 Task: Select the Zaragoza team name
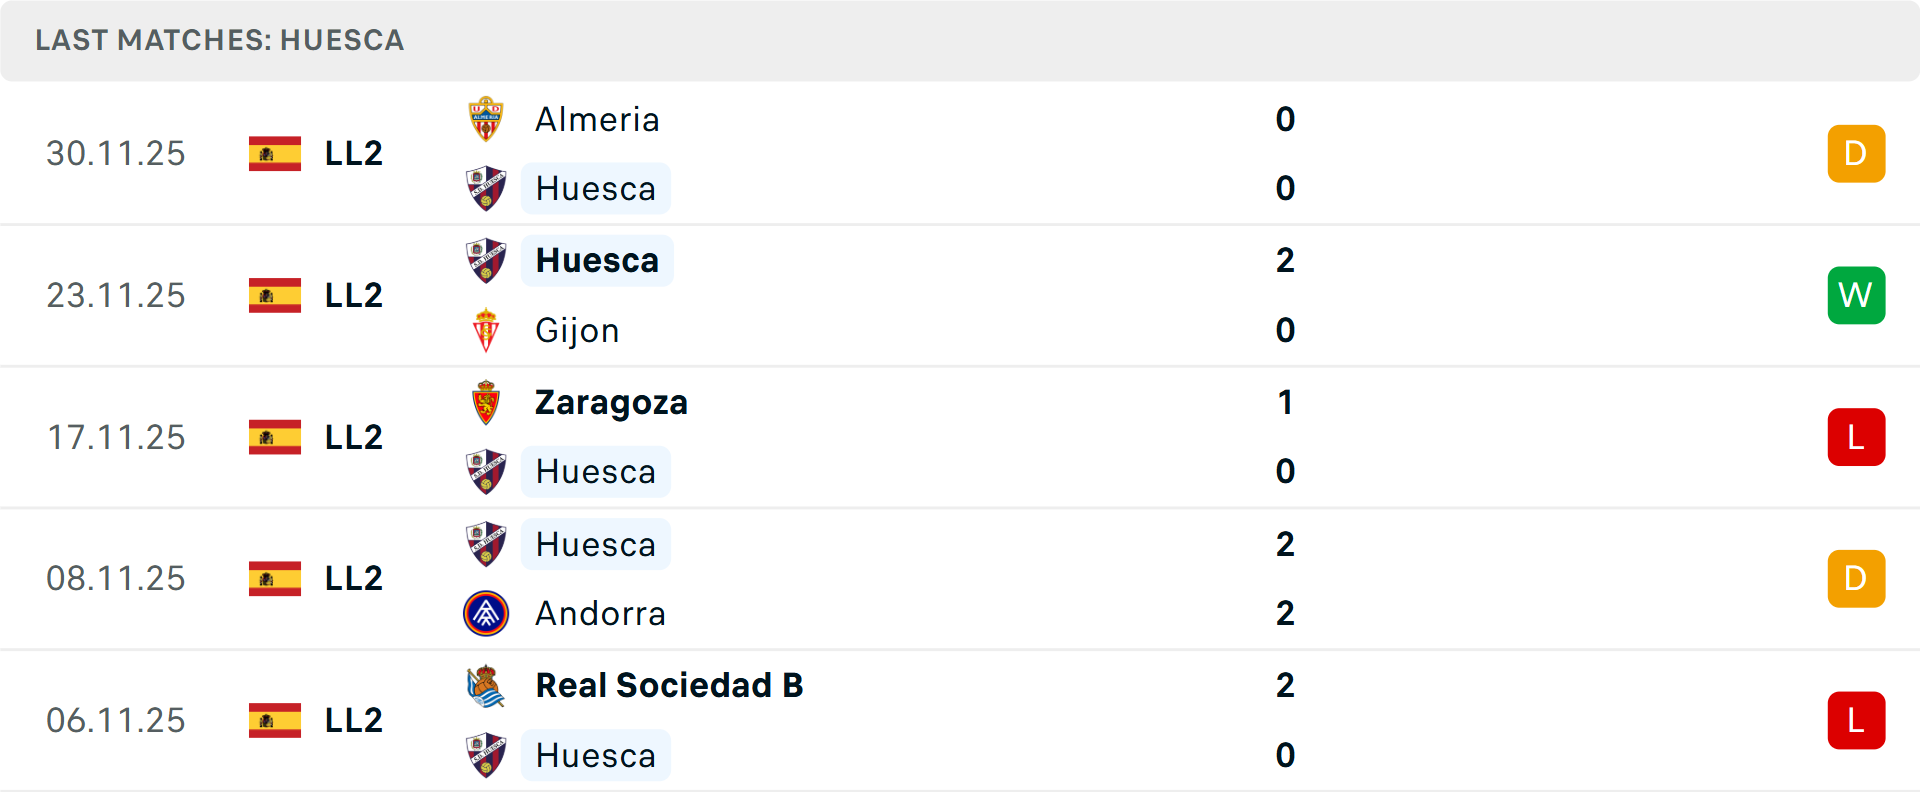tap(611, 402)
